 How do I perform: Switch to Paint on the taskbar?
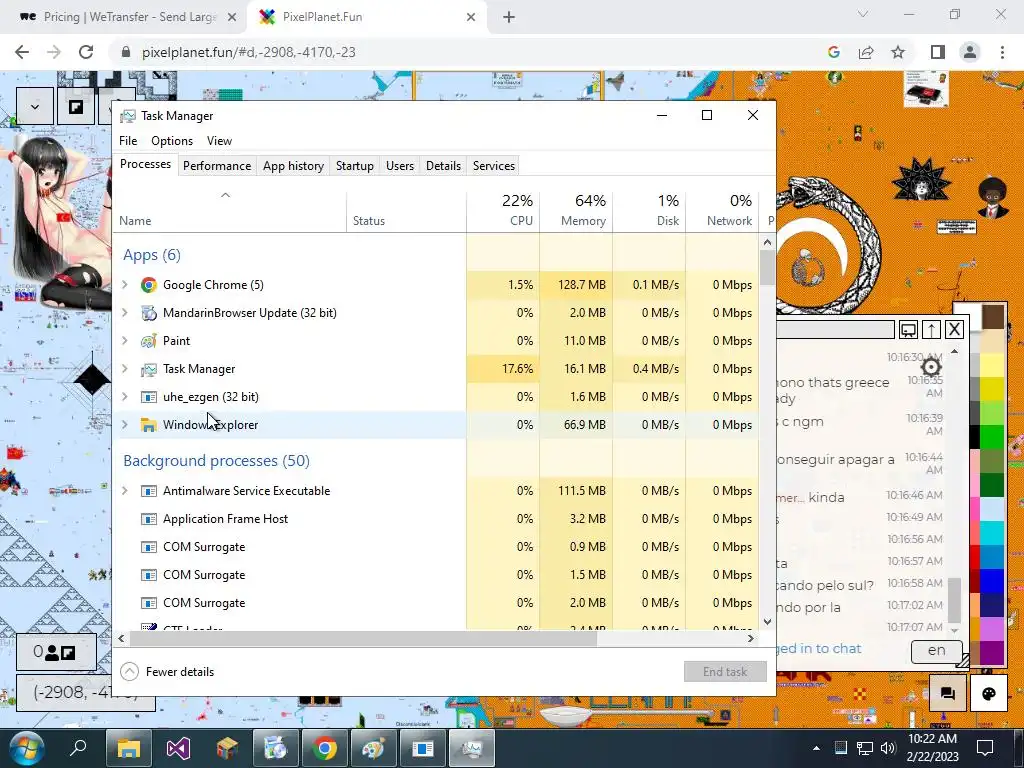pyautogui.click(x=374, y=748)
